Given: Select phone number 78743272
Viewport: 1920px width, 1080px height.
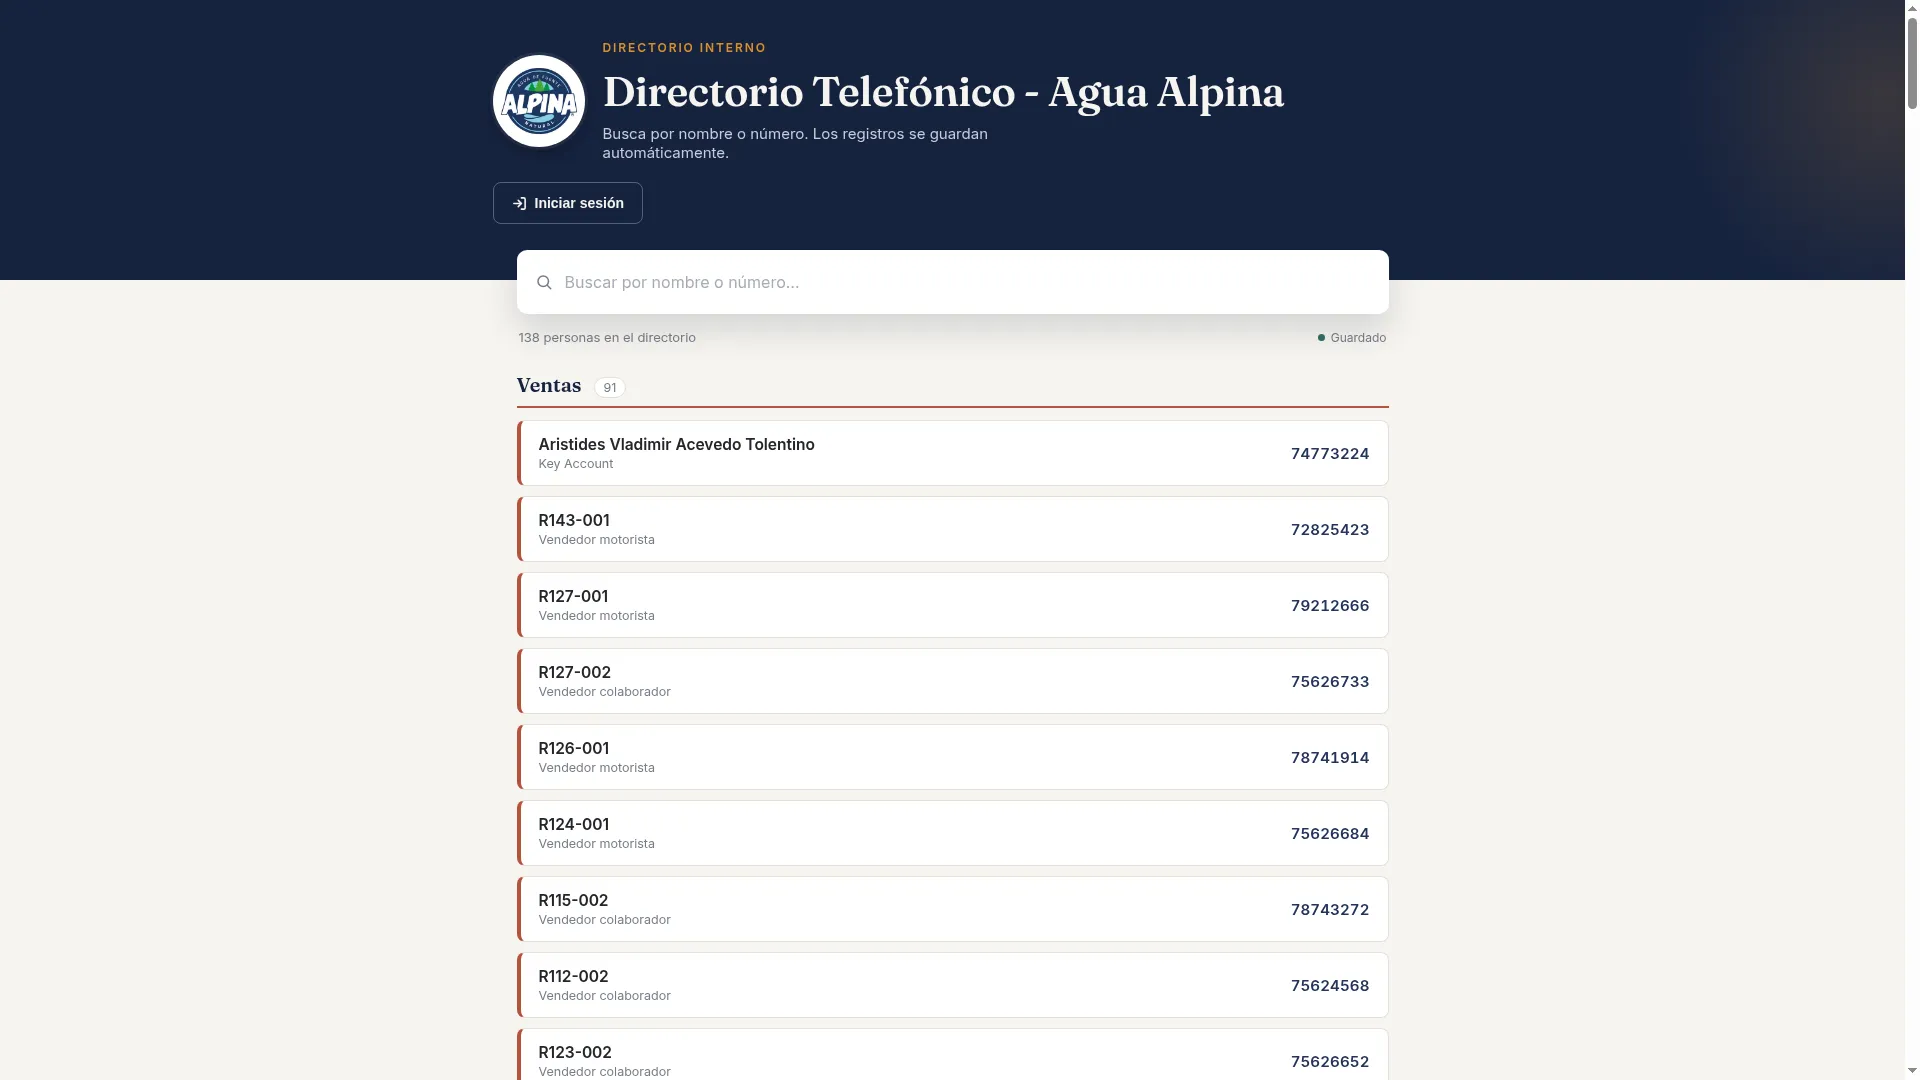Looking at the screenshot, I should 1329,910.
